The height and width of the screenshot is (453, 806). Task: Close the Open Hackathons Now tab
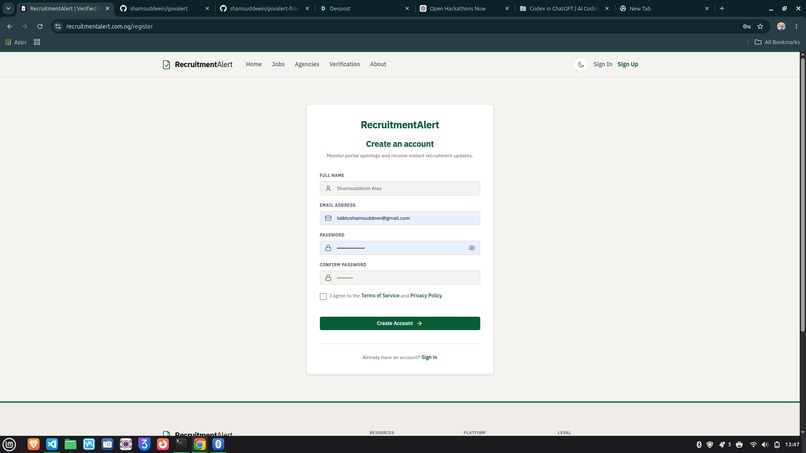click(x=507, y=8)
